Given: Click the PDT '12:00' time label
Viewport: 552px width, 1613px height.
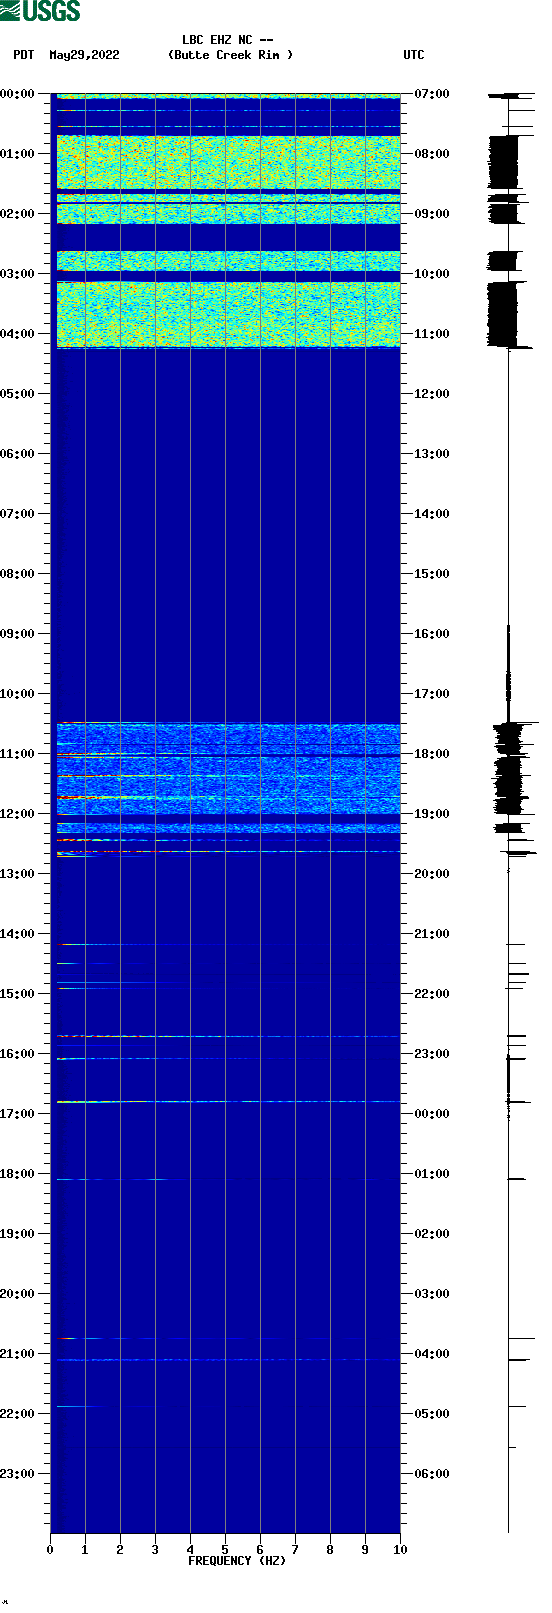Looking at the screenshot, I should 18,814.
